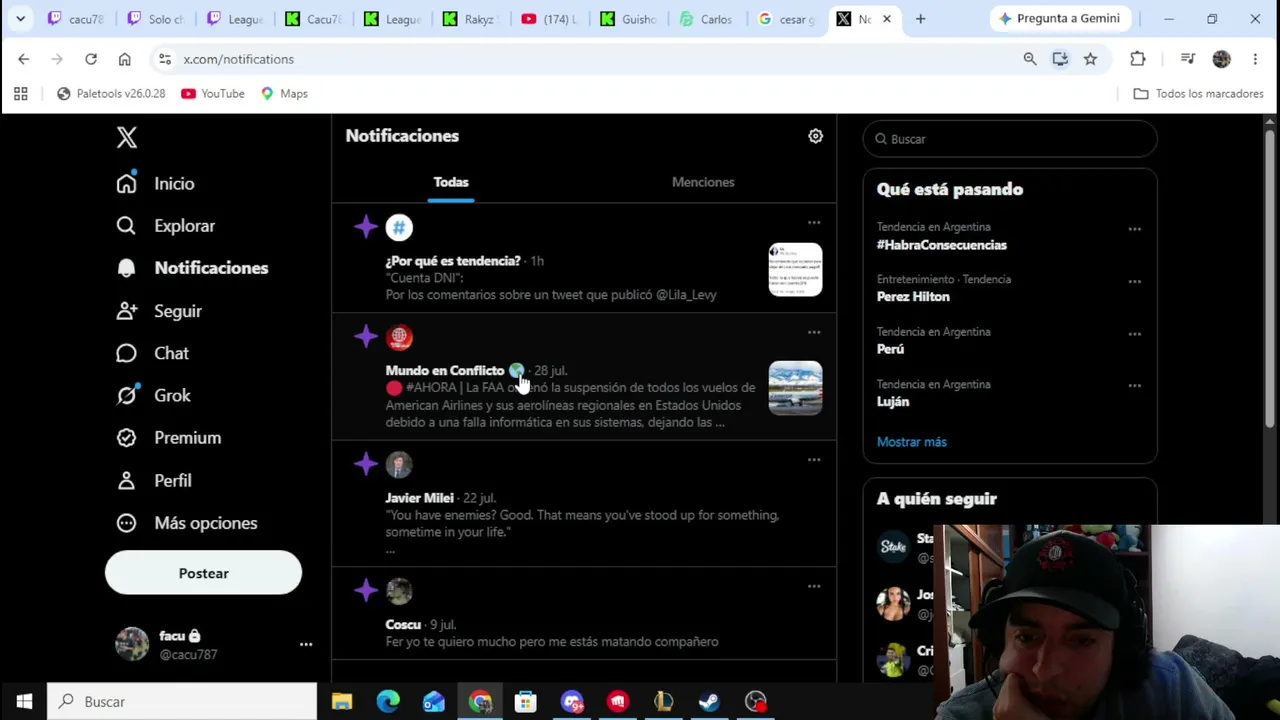Open the Chrome extensions puzzle icon
Viewport: 1280px width, 720px height.
click(1138, 59)
